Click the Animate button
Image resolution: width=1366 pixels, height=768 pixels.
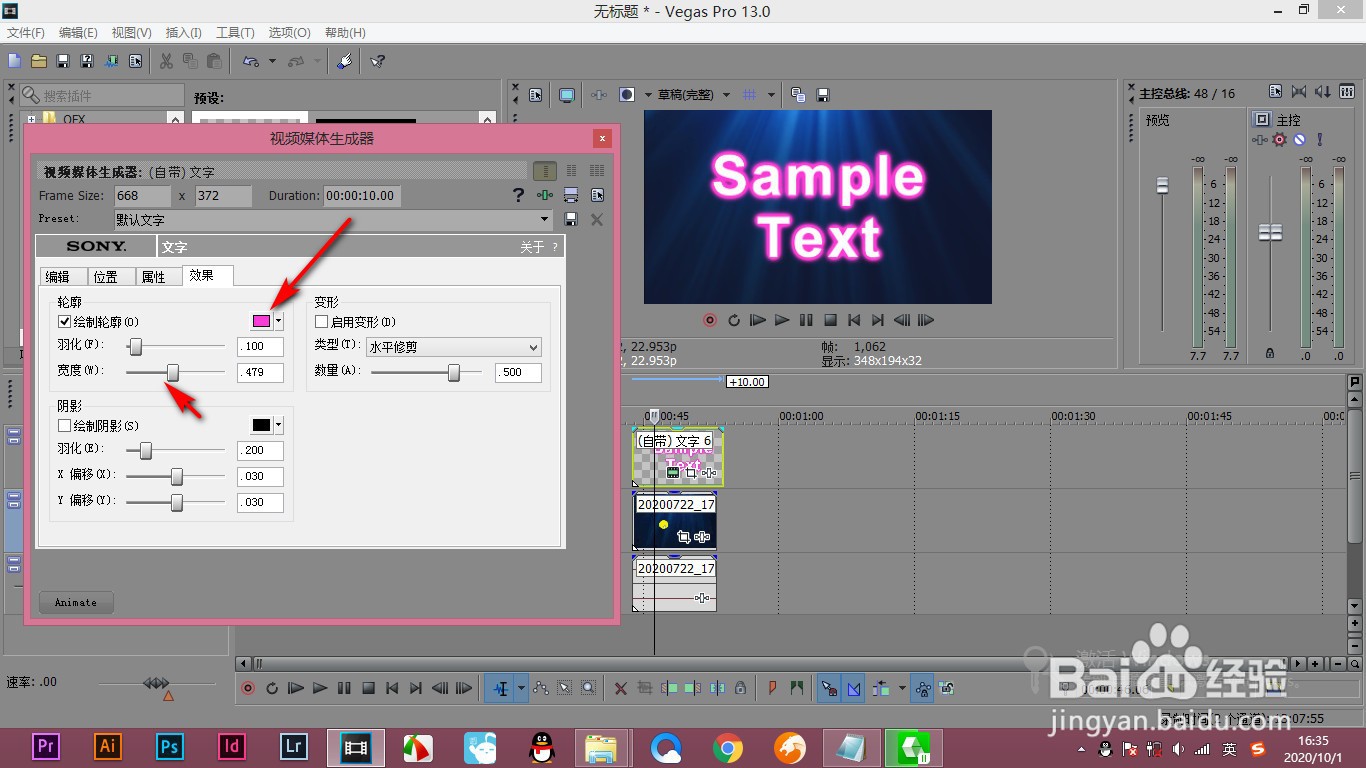(76, 603)
